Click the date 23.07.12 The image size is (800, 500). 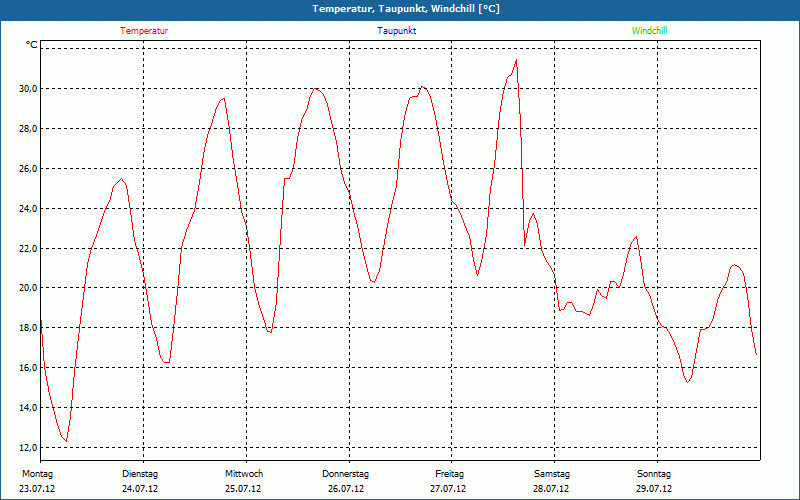(x=37, y=489)
